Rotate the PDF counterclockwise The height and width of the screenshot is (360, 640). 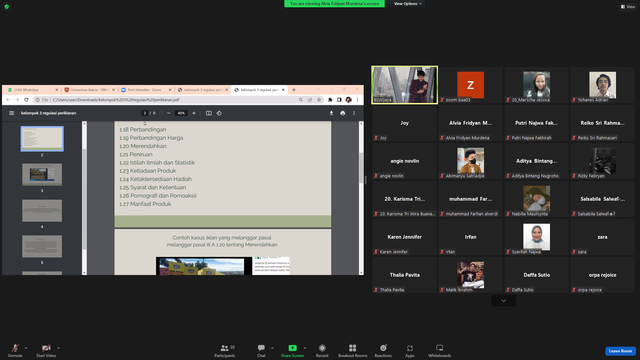219,113
